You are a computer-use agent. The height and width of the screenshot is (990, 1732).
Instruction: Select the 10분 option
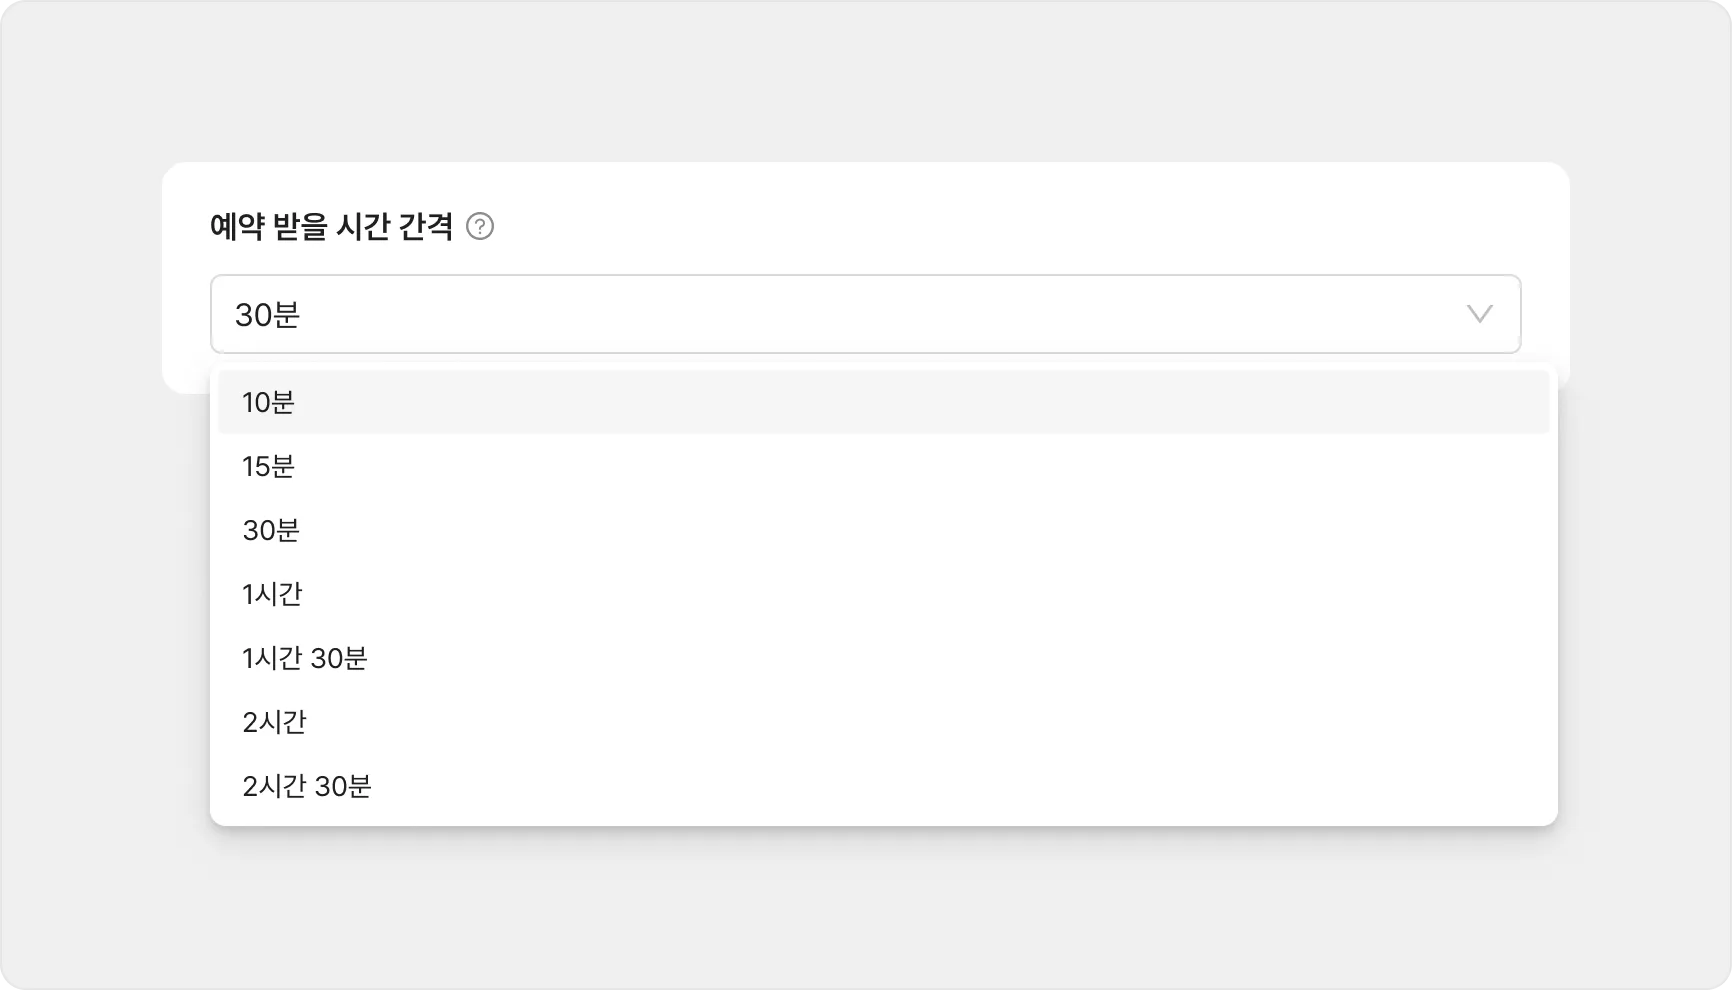(x=884, y=402)
